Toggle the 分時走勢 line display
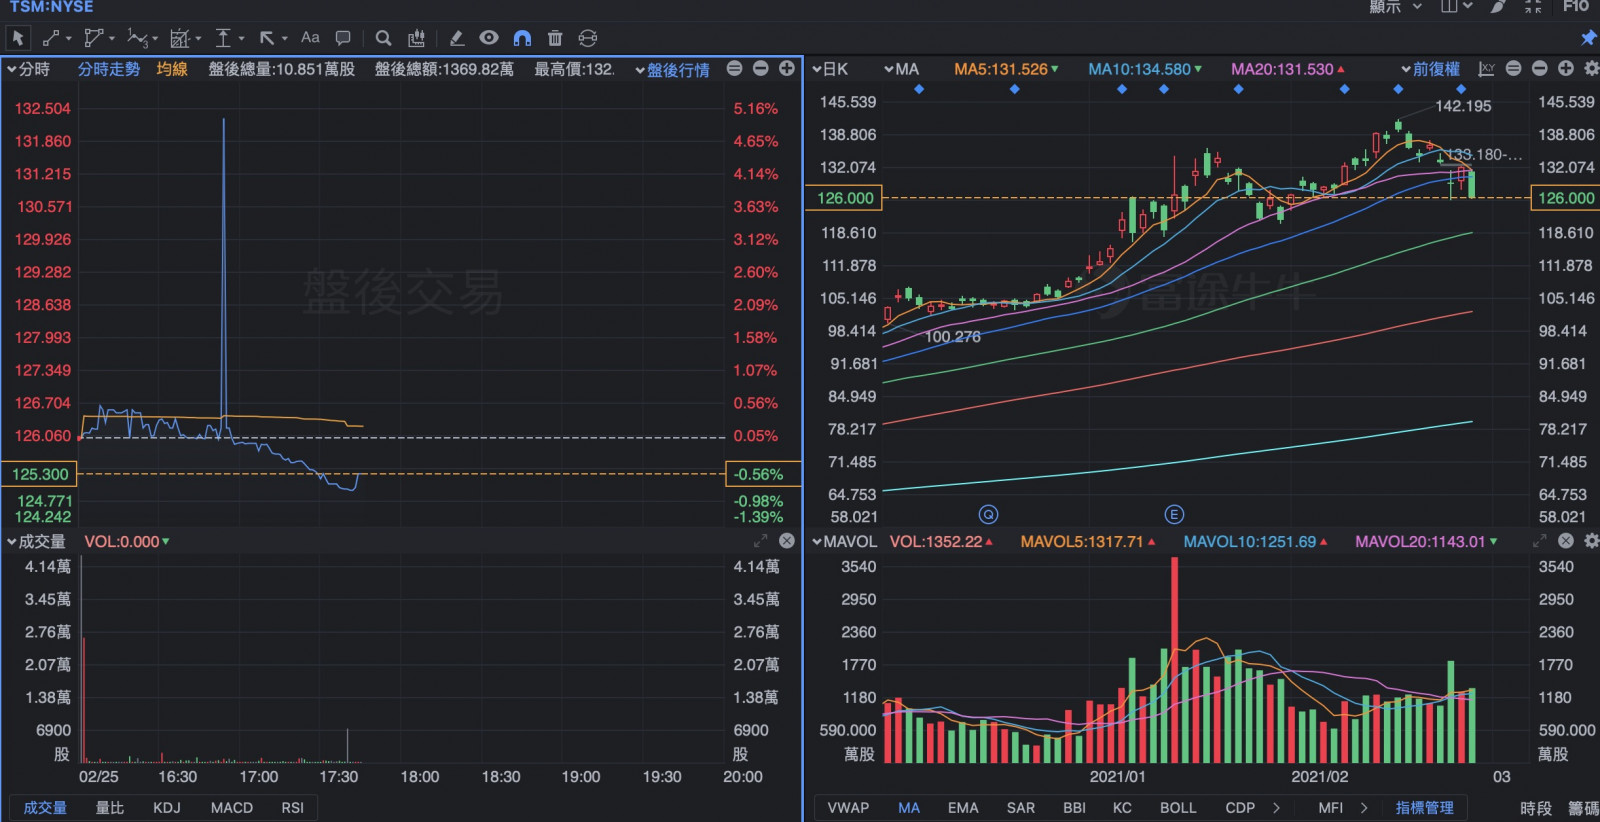The image size is (1600, 822). tap(109, 69)
